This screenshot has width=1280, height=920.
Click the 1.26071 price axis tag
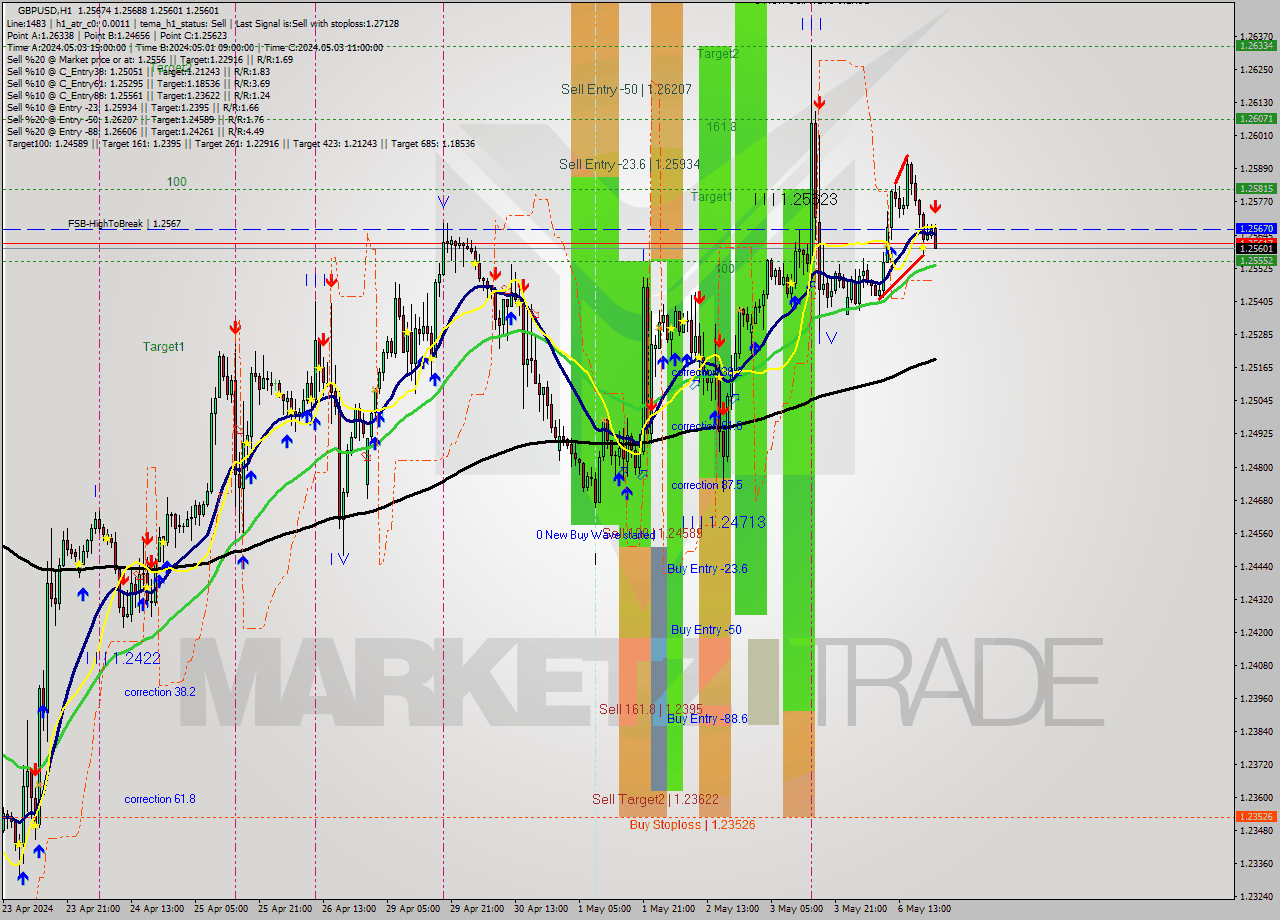(x=1256, y=118)
